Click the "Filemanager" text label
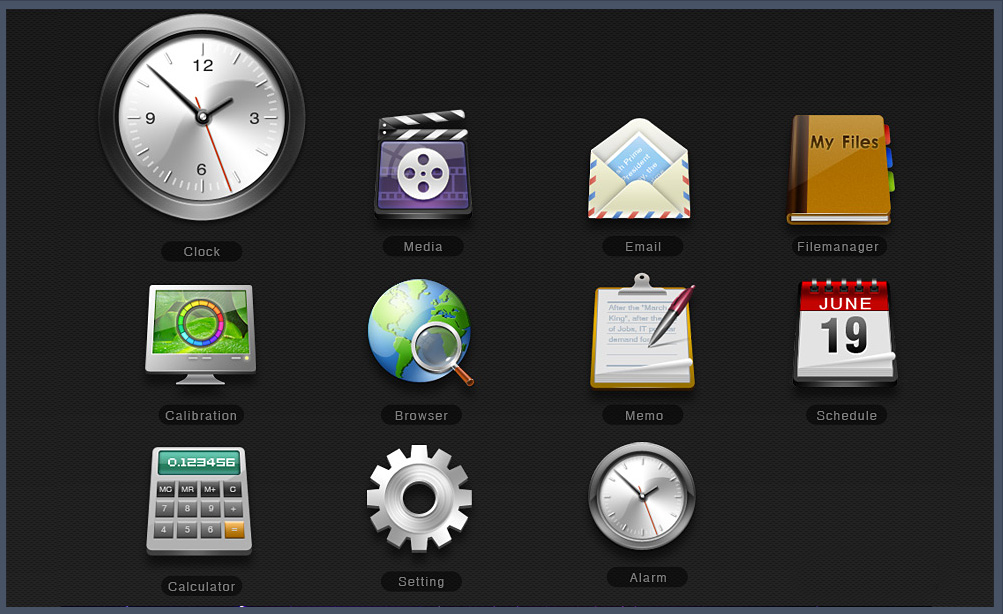1003x614 pixels. [838, 246]
